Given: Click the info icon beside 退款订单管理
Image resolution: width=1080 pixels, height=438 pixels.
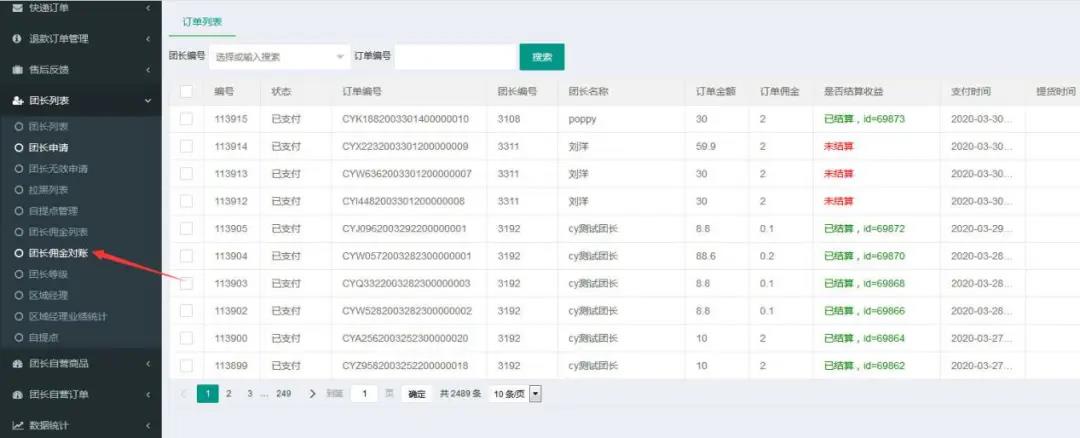Looking at the screenshot, I should (x=17, y=39).
